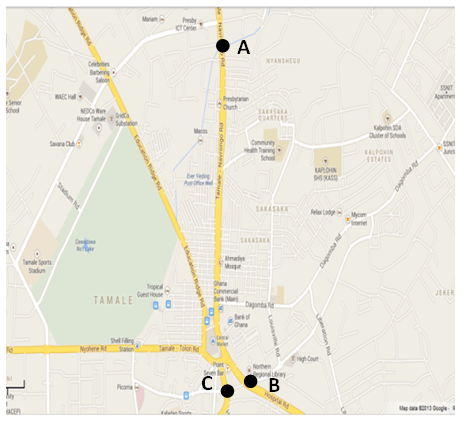Click the black marker labeled C
465x423 pixels.
227,391
